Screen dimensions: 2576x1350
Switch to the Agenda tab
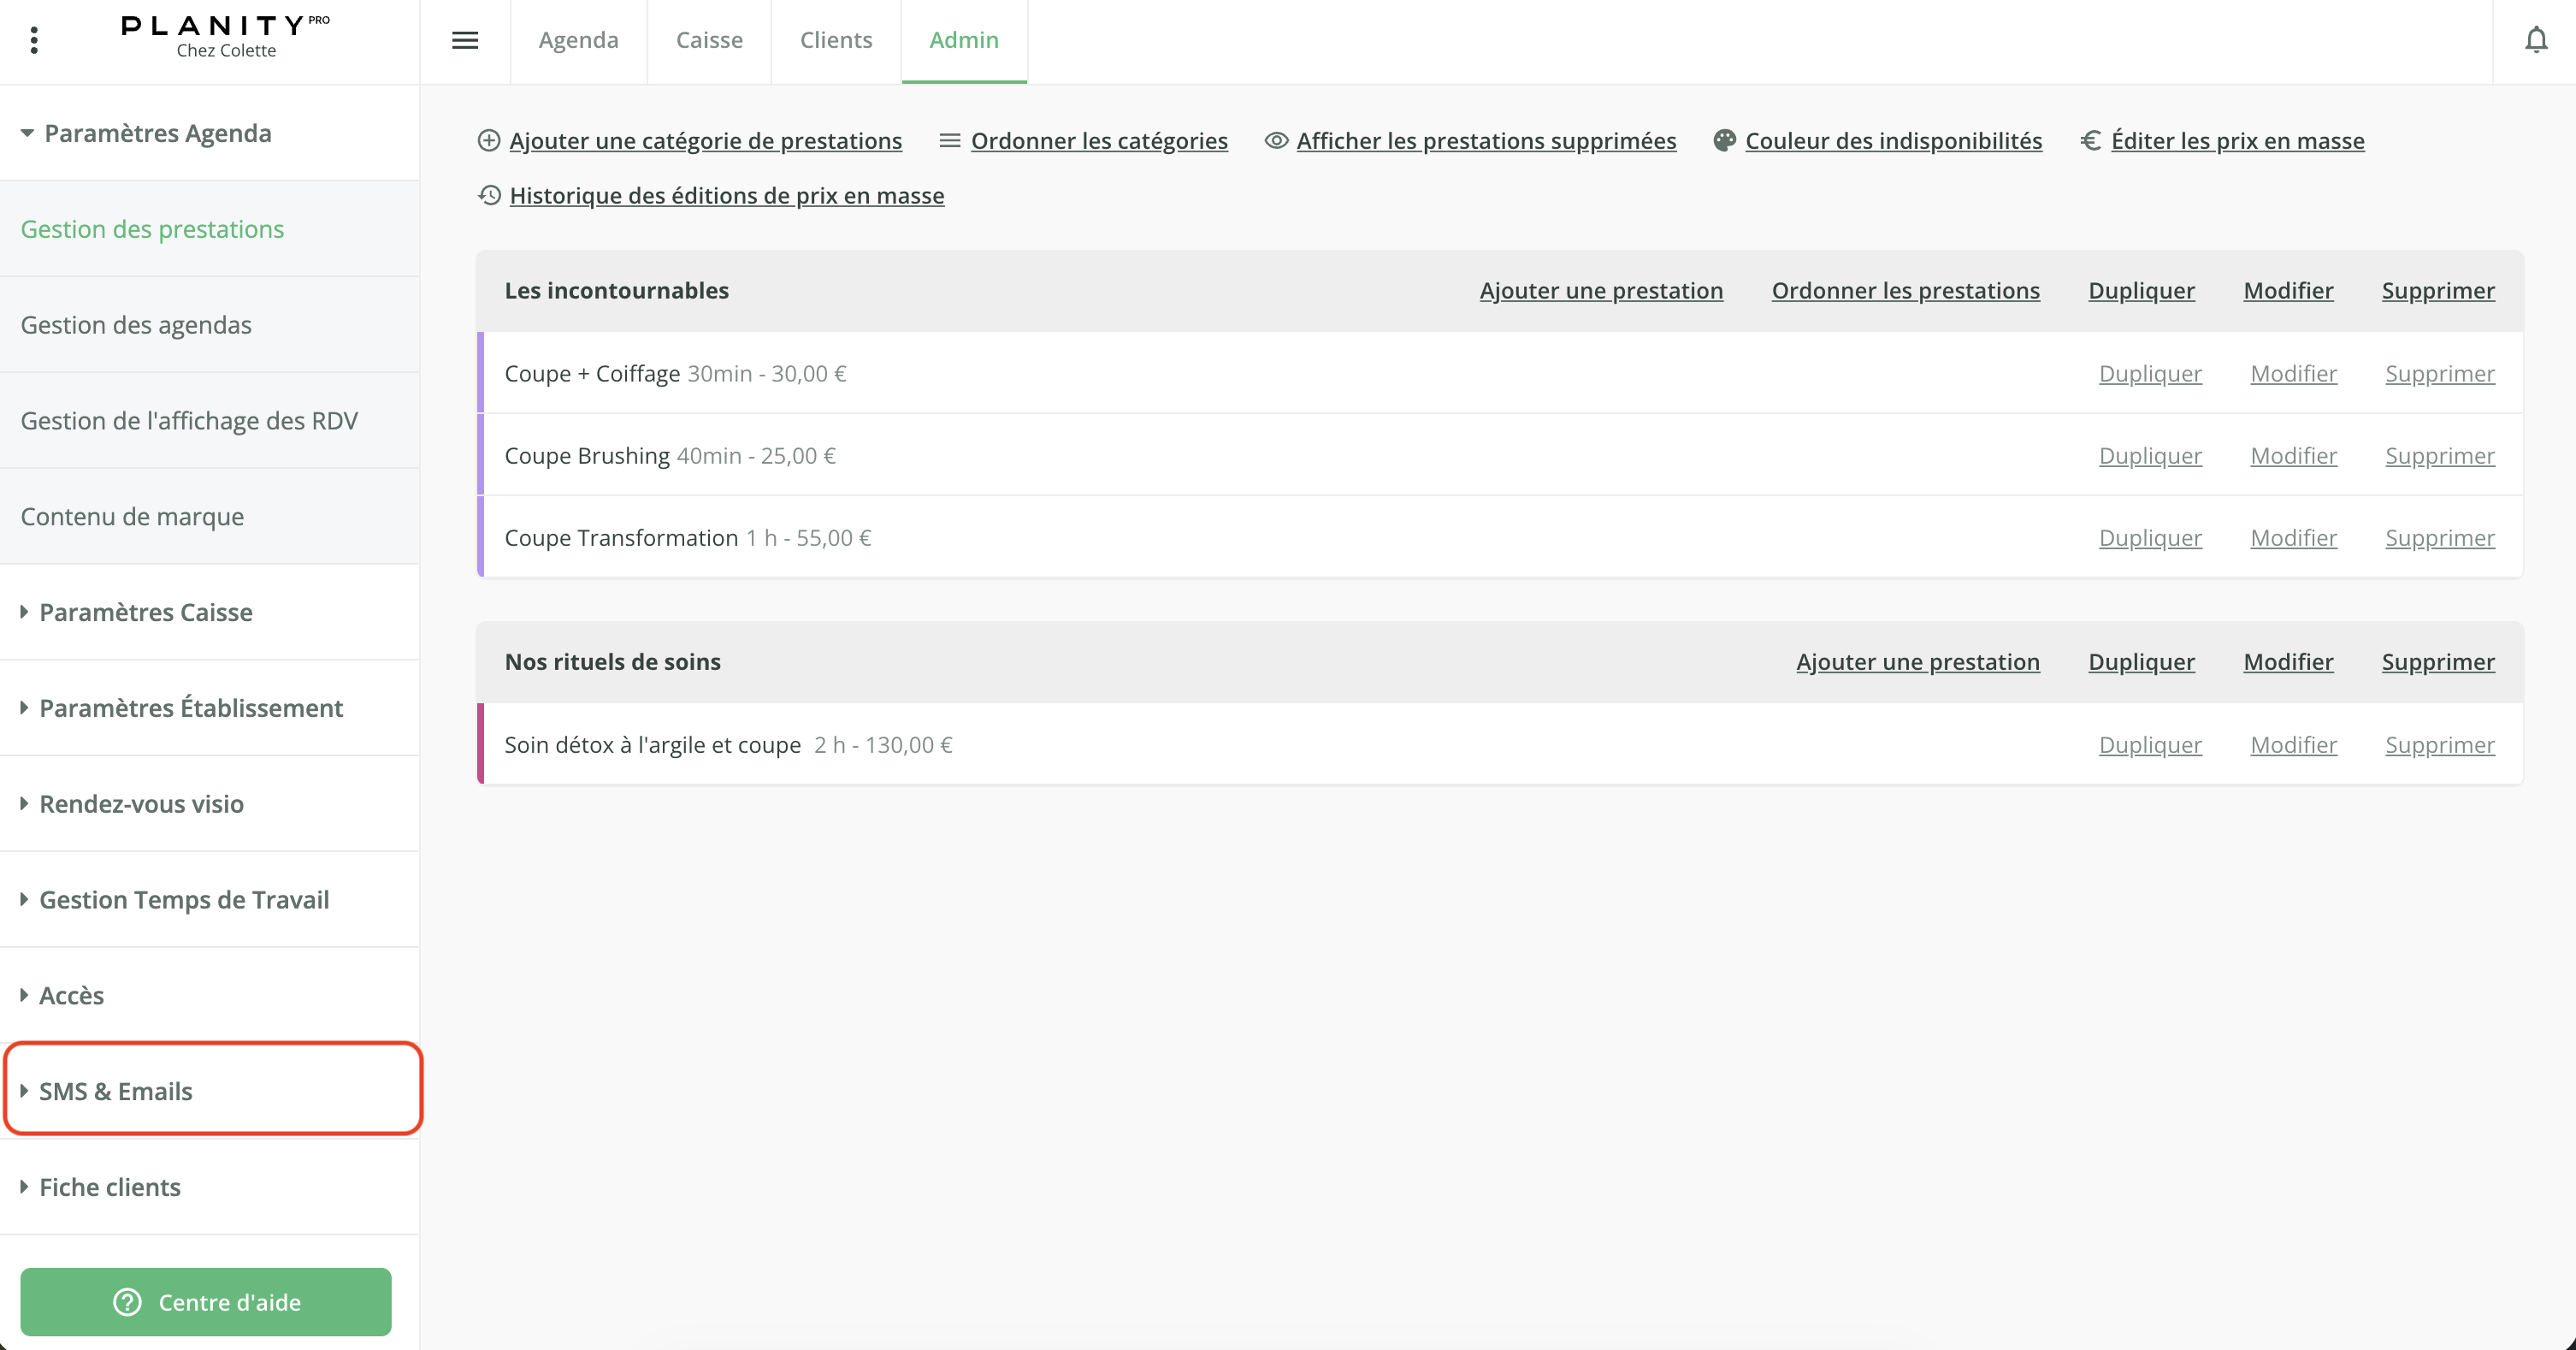tap(578, 40)
